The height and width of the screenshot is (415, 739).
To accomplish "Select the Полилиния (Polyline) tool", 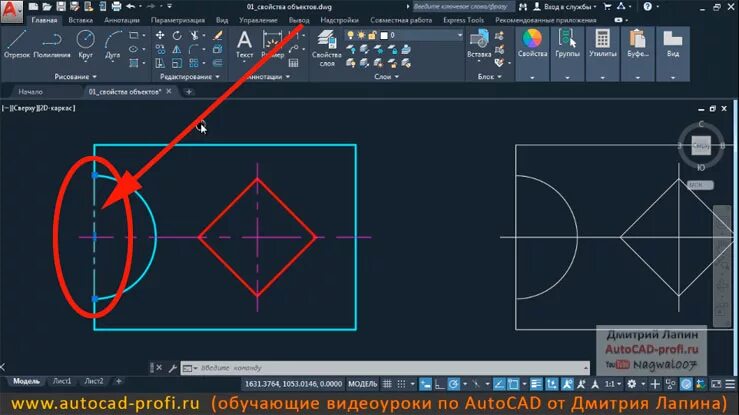I will [x=52, y=44].
